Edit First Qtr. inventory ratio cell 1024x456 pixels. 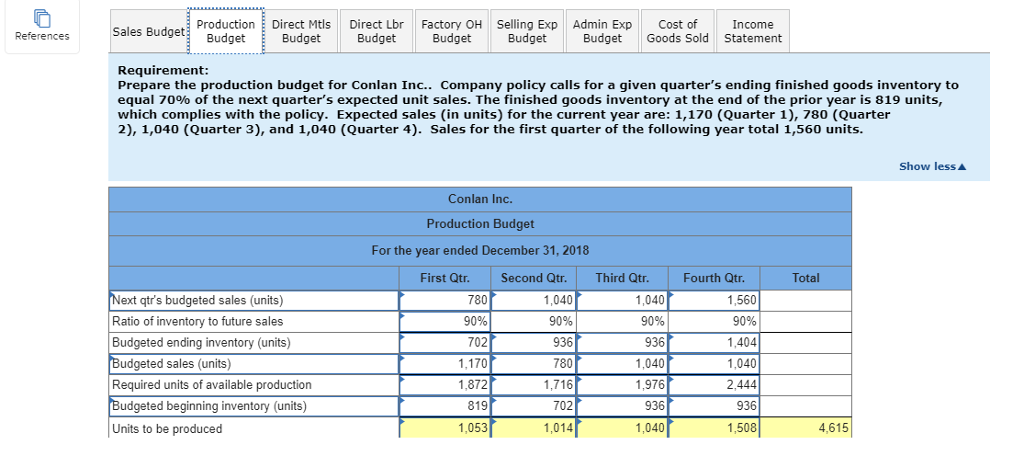pyautogui.click(x=444, y=321)
